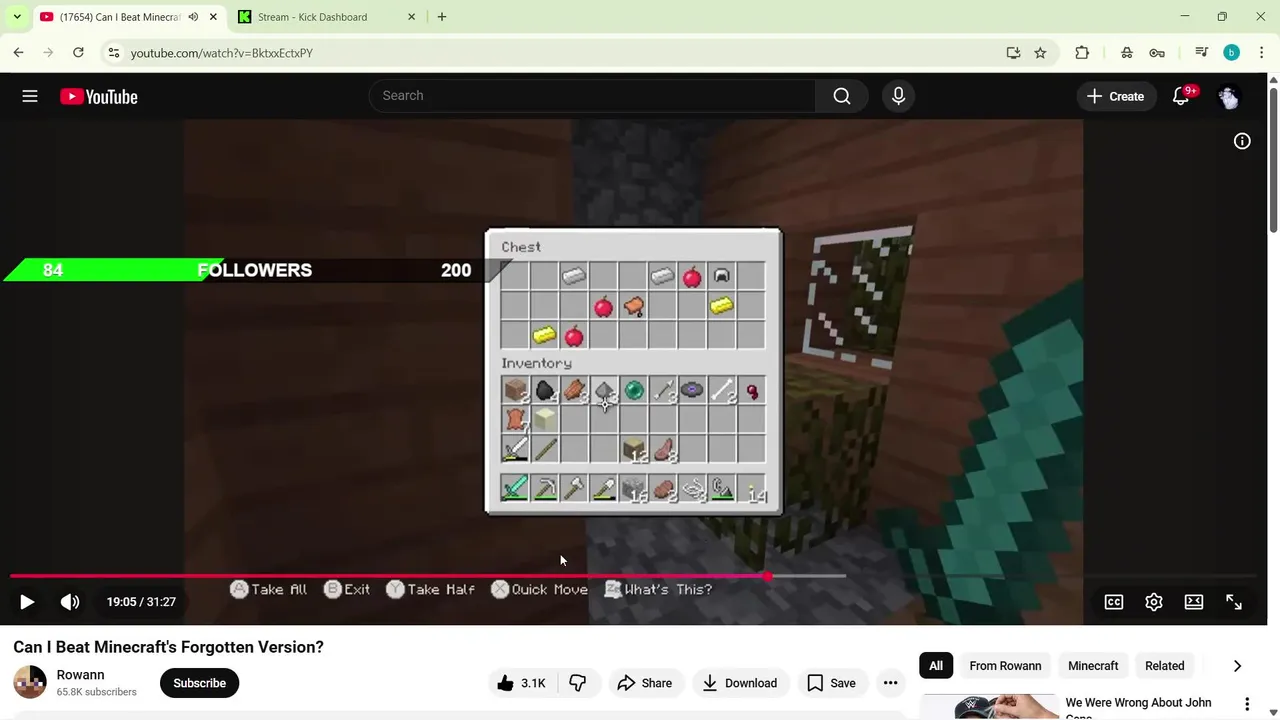Image resolution: width=1280 pixels, height=720 pixels.
Task: Click the video title text
Action: pyautogui.click(x=168, y=647)
